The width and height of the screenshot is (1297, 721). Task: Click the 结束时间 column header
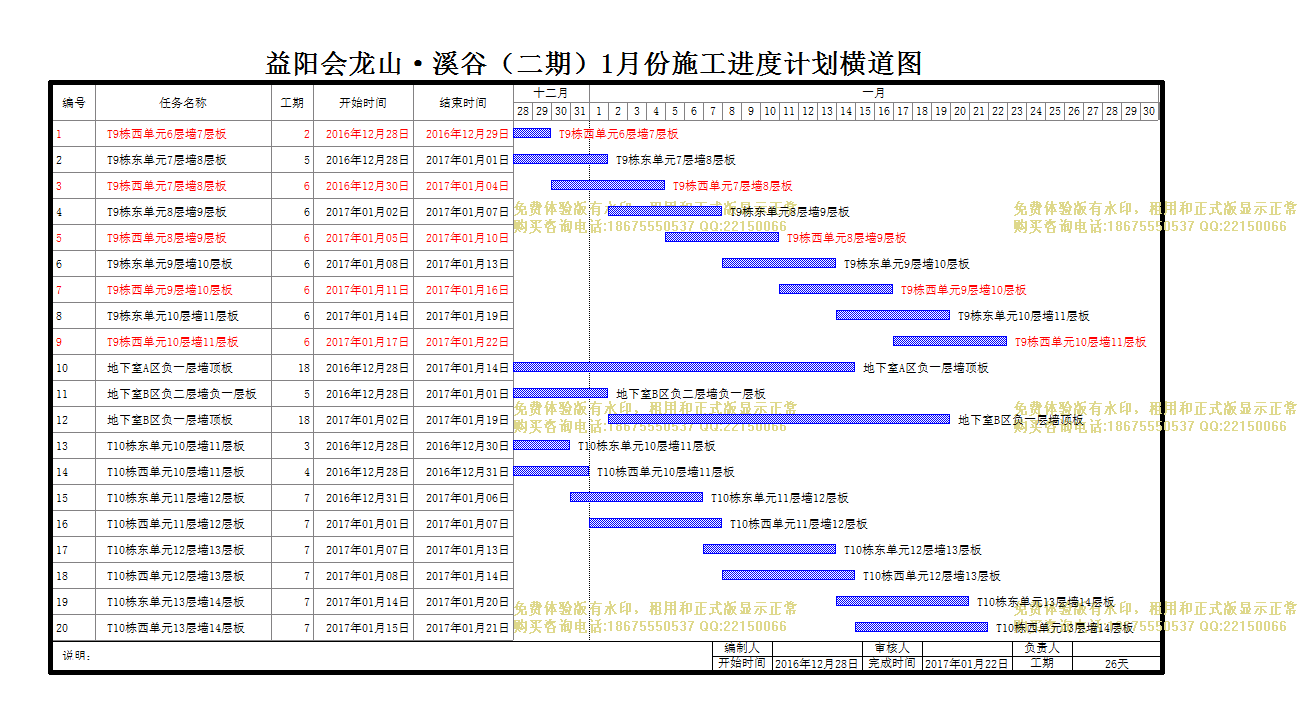pos(463,103)
